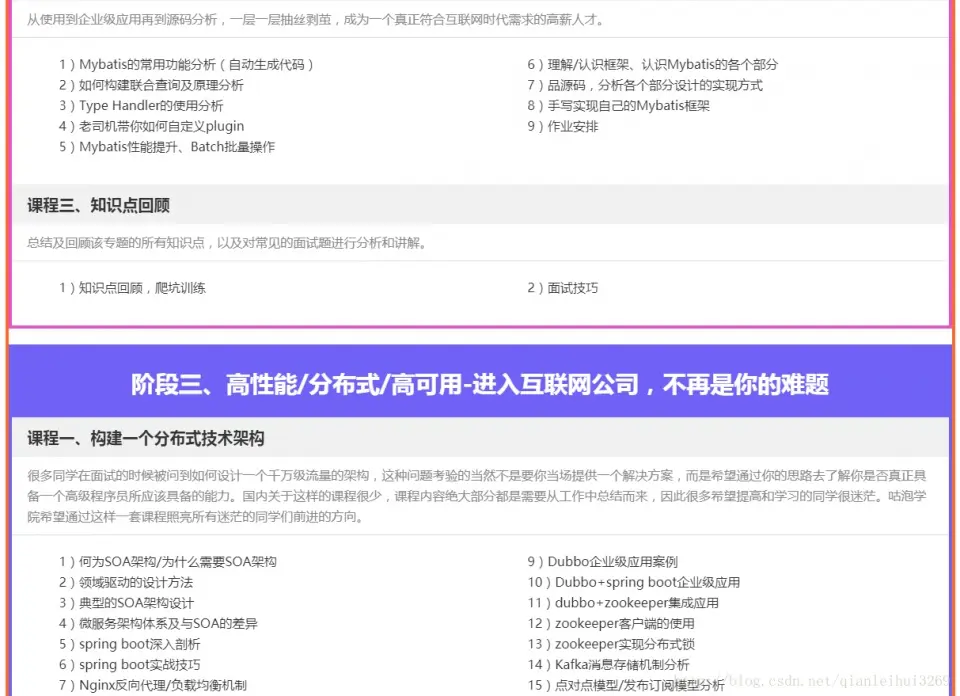Select '8）手写实现自己的Mybatis框架' line
This screenshot has height=696, width=960.
pos(618,105)
